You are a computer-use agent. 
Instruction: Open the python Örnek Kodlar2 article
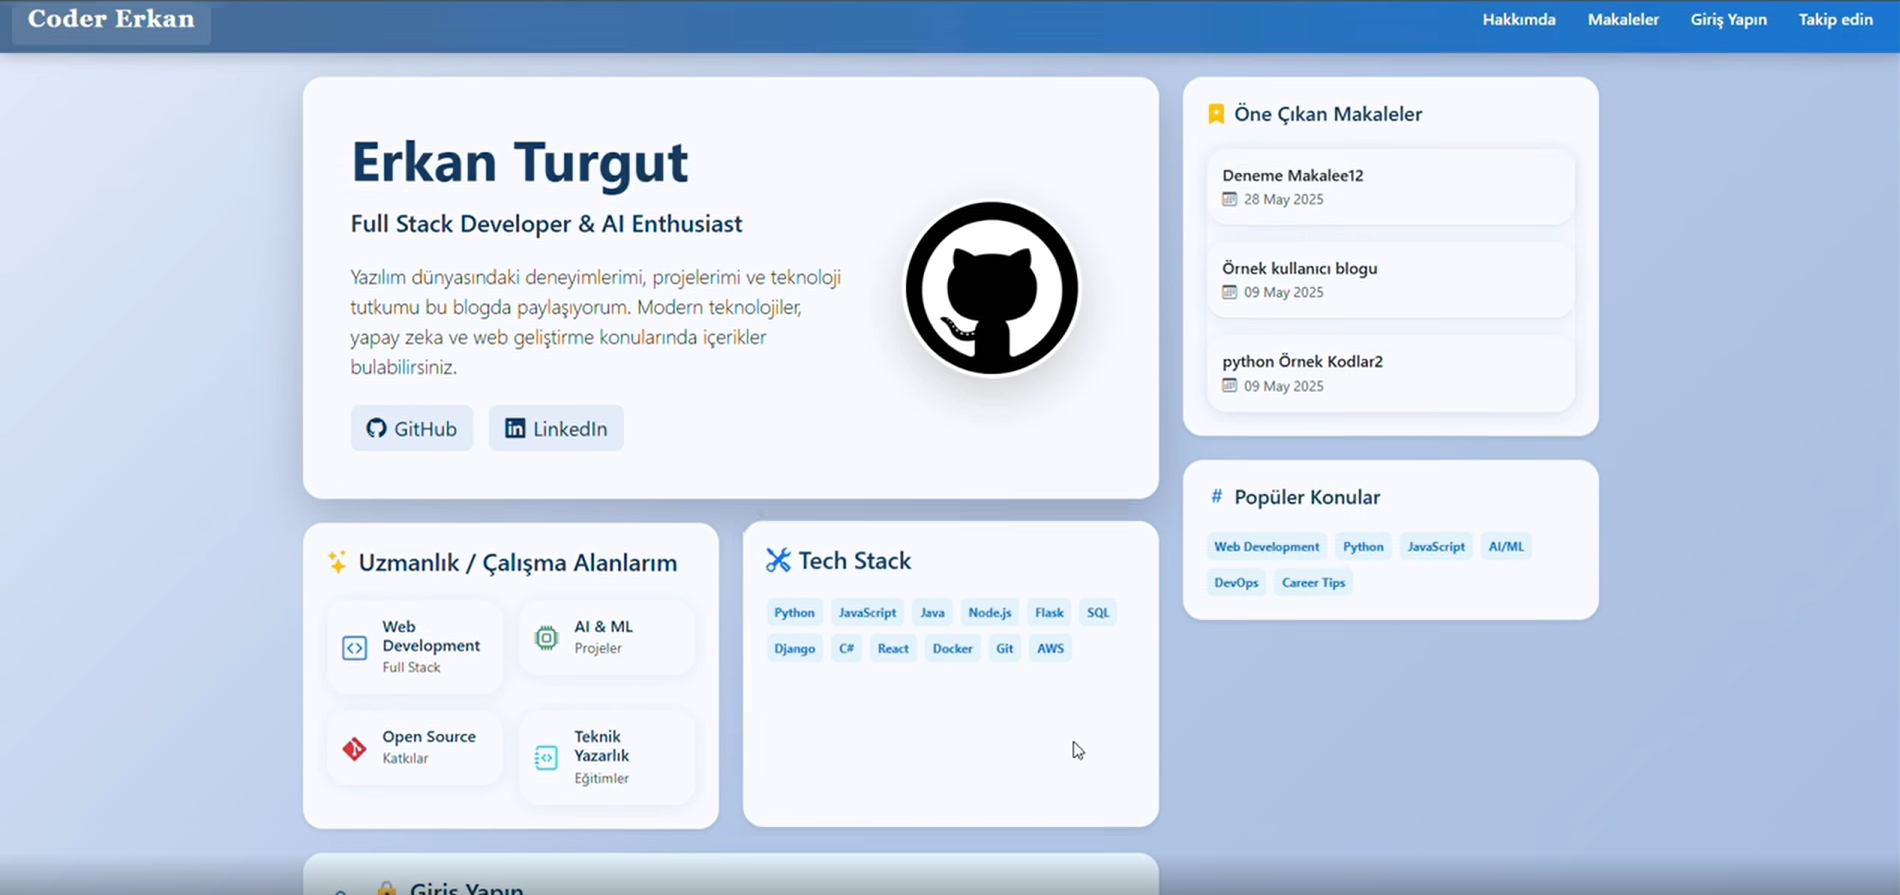click(x=1390, y=373)
